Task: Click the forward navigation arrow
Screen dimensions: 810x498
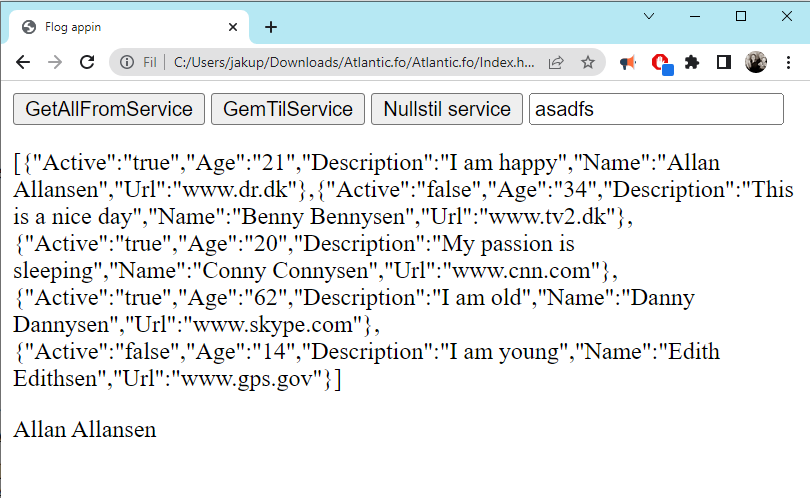Action: coord(55,63)
